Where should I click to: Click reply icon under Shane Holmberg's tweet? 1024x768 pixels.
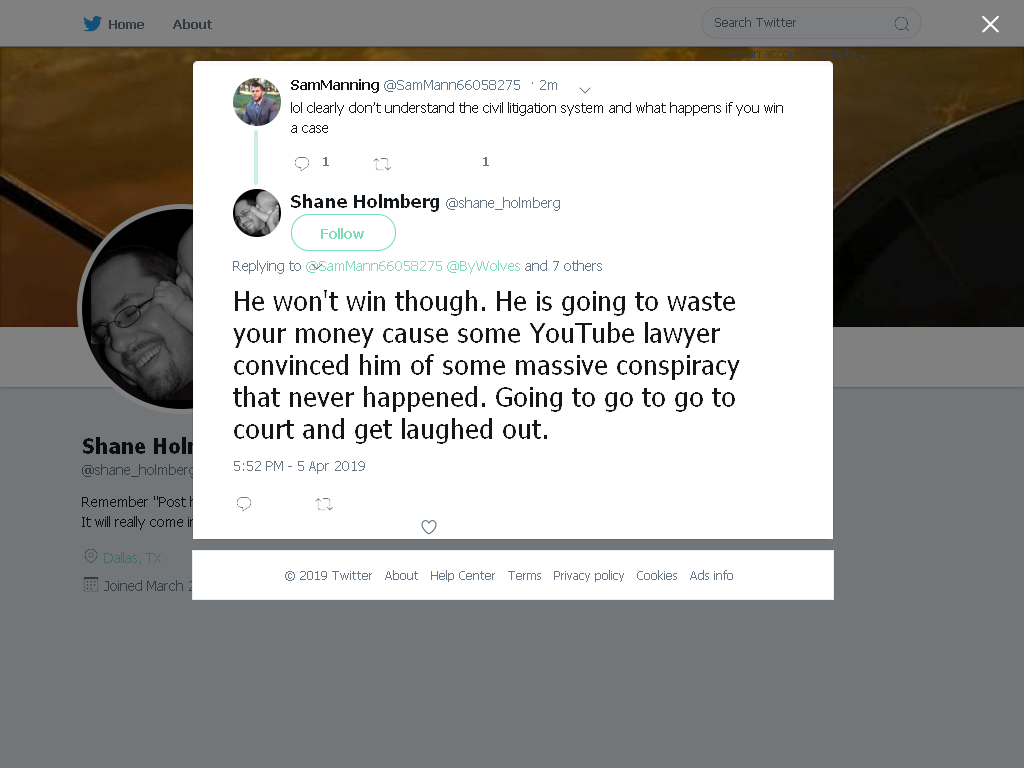tap(244, 504)
